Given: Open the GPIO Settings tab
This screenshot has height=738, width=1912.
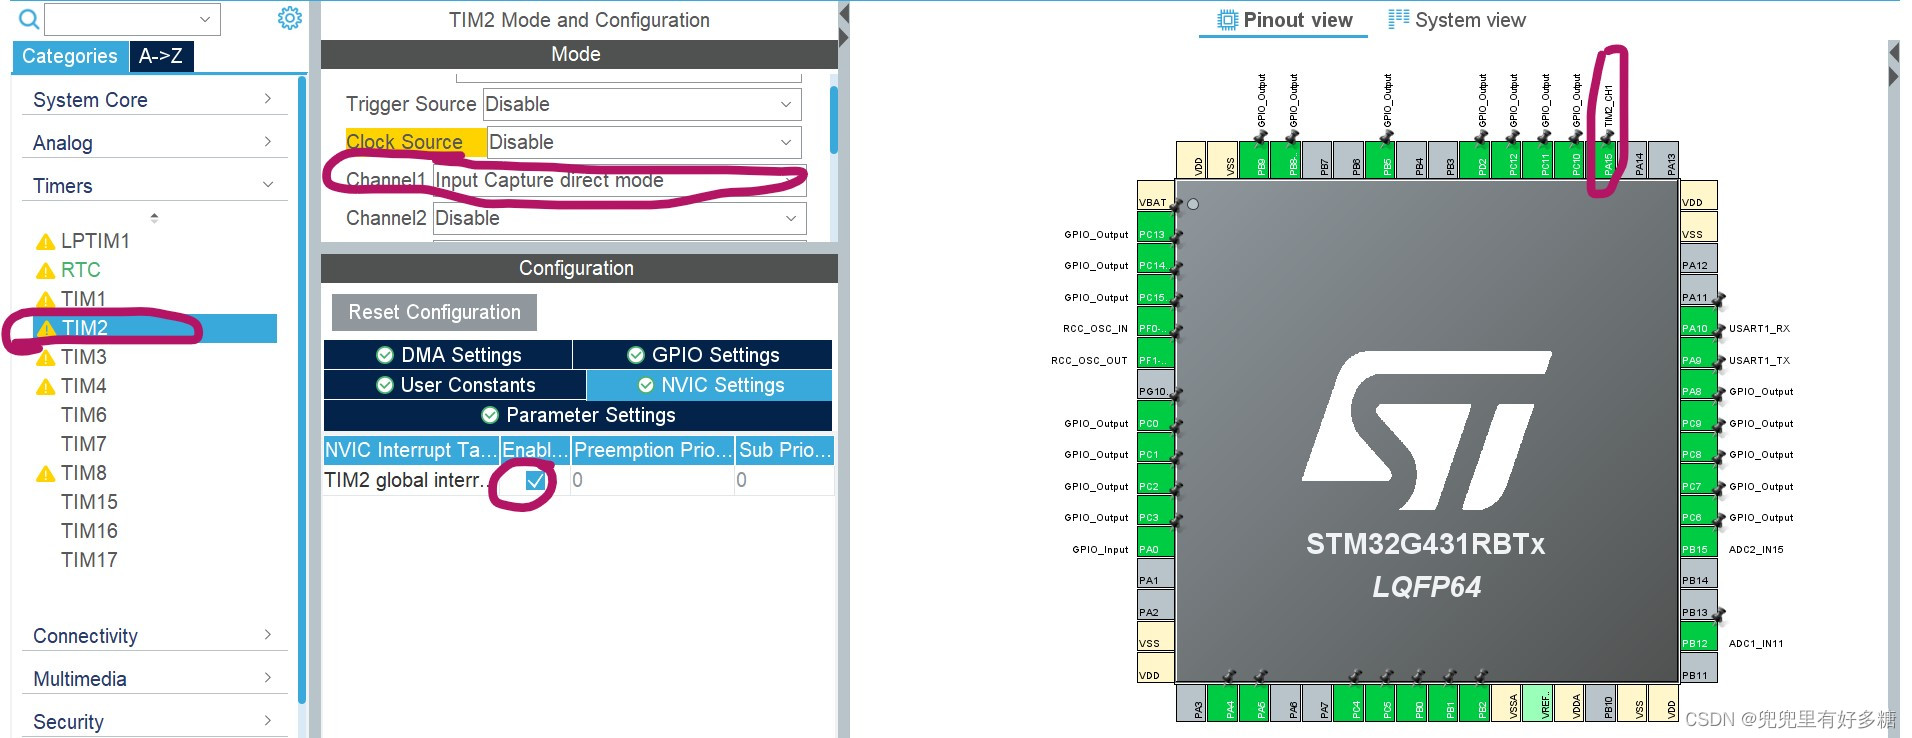Looking at the screenshot, I should 703,355.
